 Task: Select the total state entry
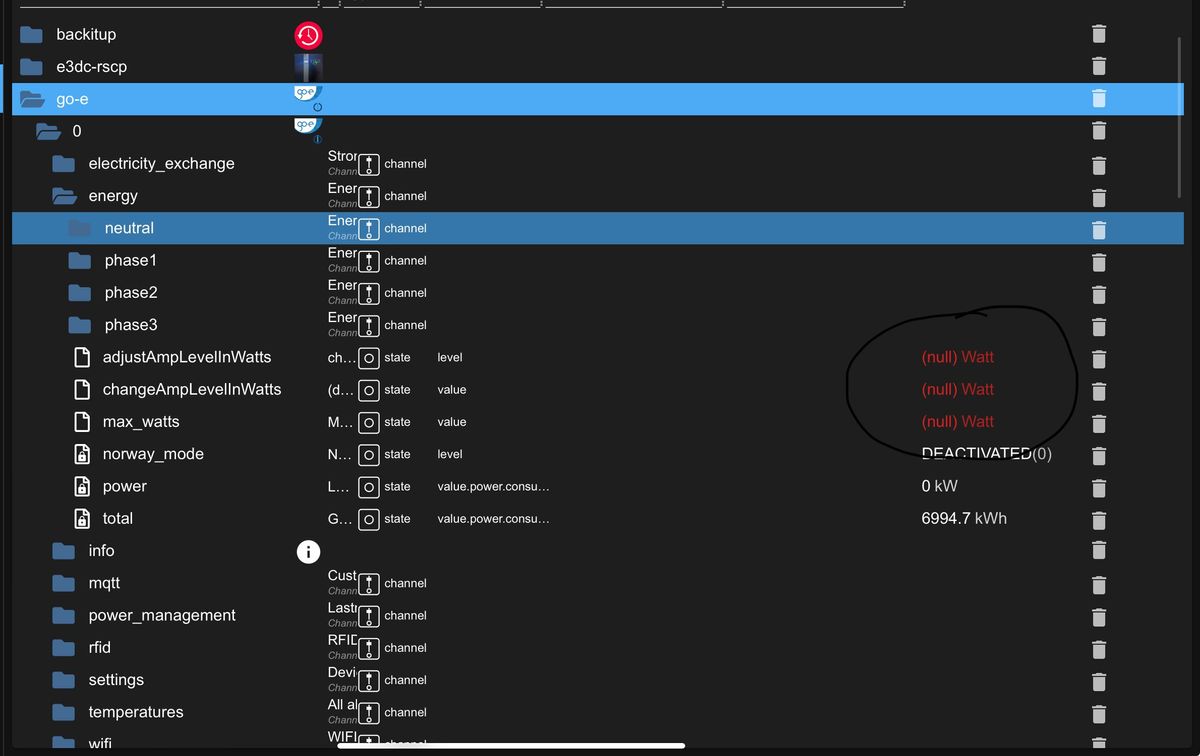118,518
